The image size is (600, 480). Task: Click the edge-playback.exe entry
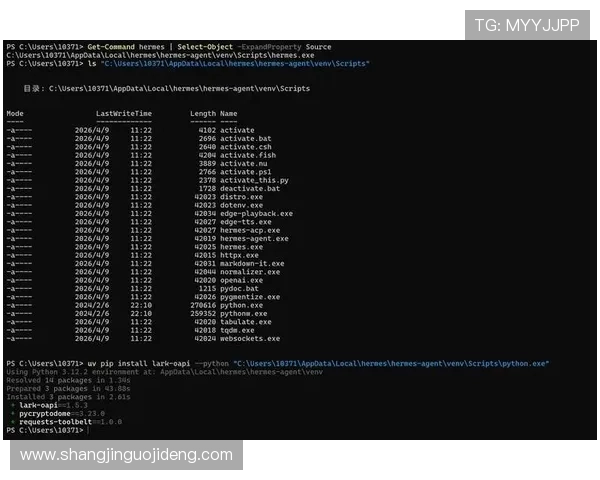click(x=256, y=214)
